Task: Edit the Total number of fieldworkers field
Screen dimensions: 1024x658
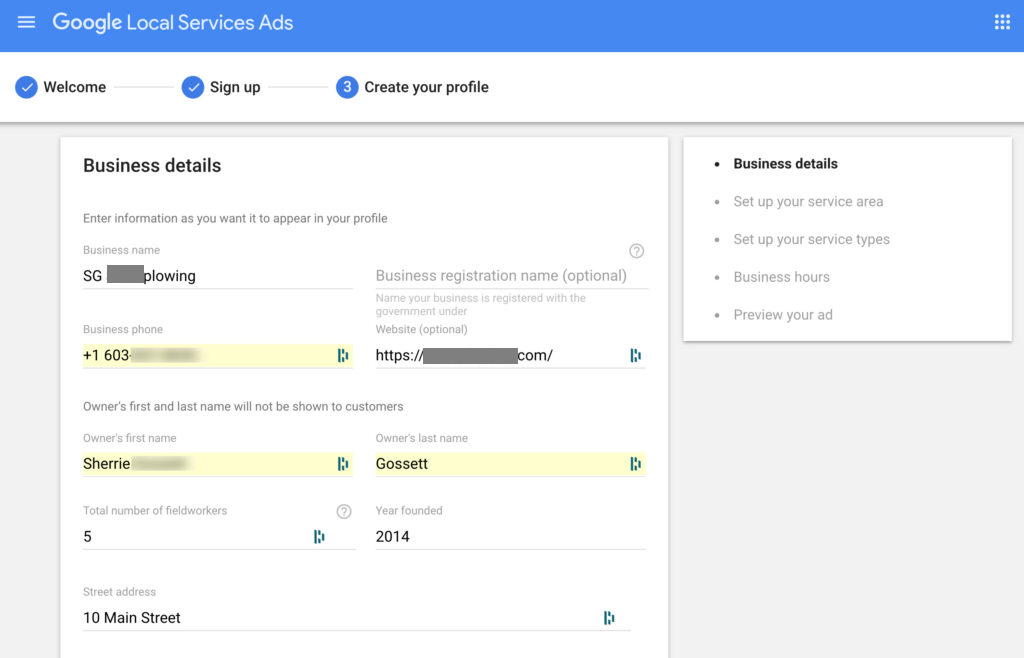Action: [219, 537]
